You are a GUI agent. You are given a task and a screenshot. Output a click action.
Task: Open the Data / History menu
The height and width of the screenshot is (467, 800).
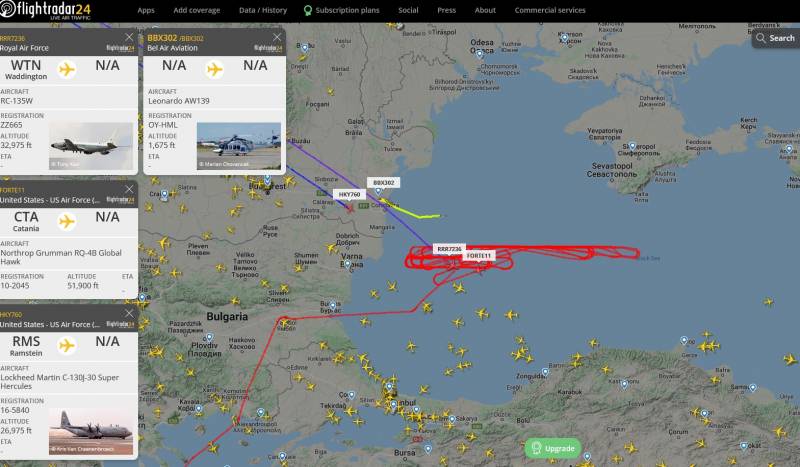tap(263, 10)
